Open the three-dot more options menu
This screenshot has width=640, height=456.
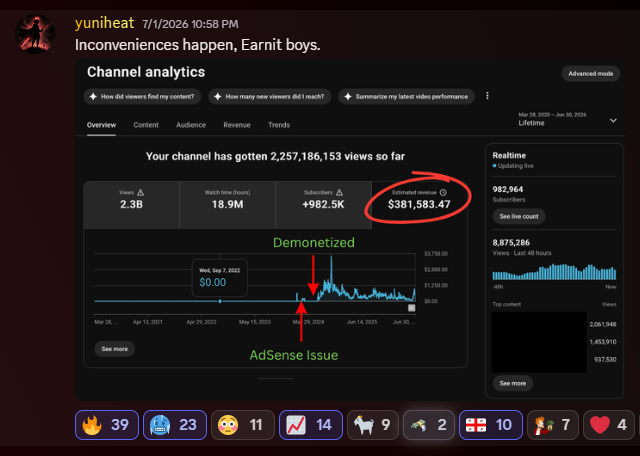coord(487,96)
